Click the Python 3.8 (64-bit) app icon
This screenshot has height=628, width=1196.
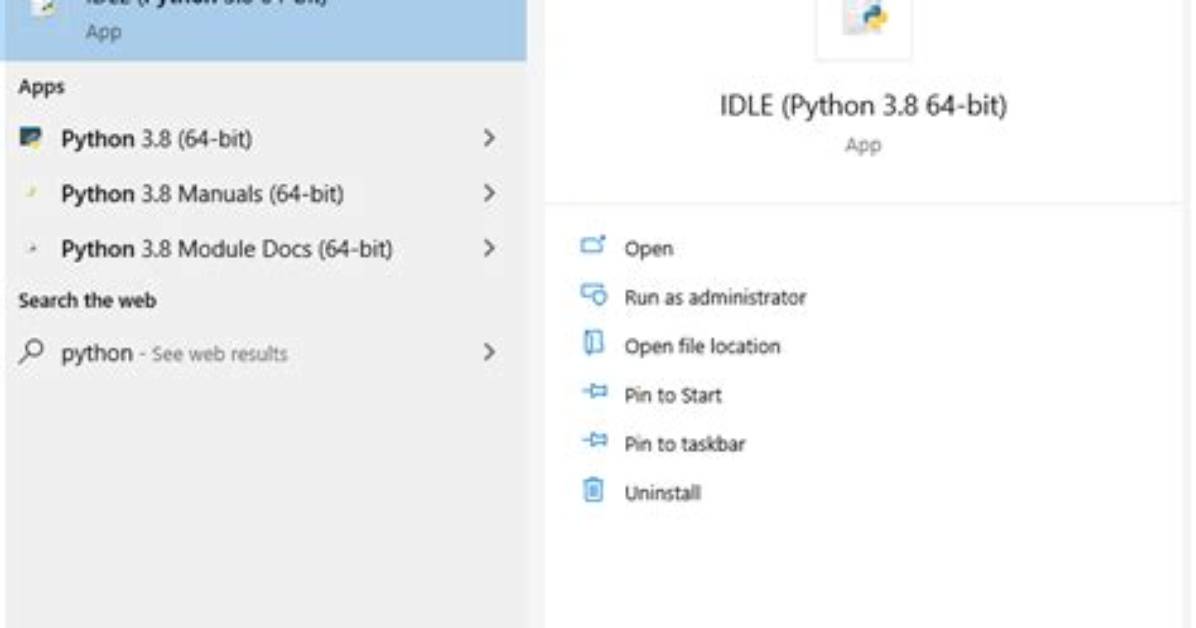point(31,139)
